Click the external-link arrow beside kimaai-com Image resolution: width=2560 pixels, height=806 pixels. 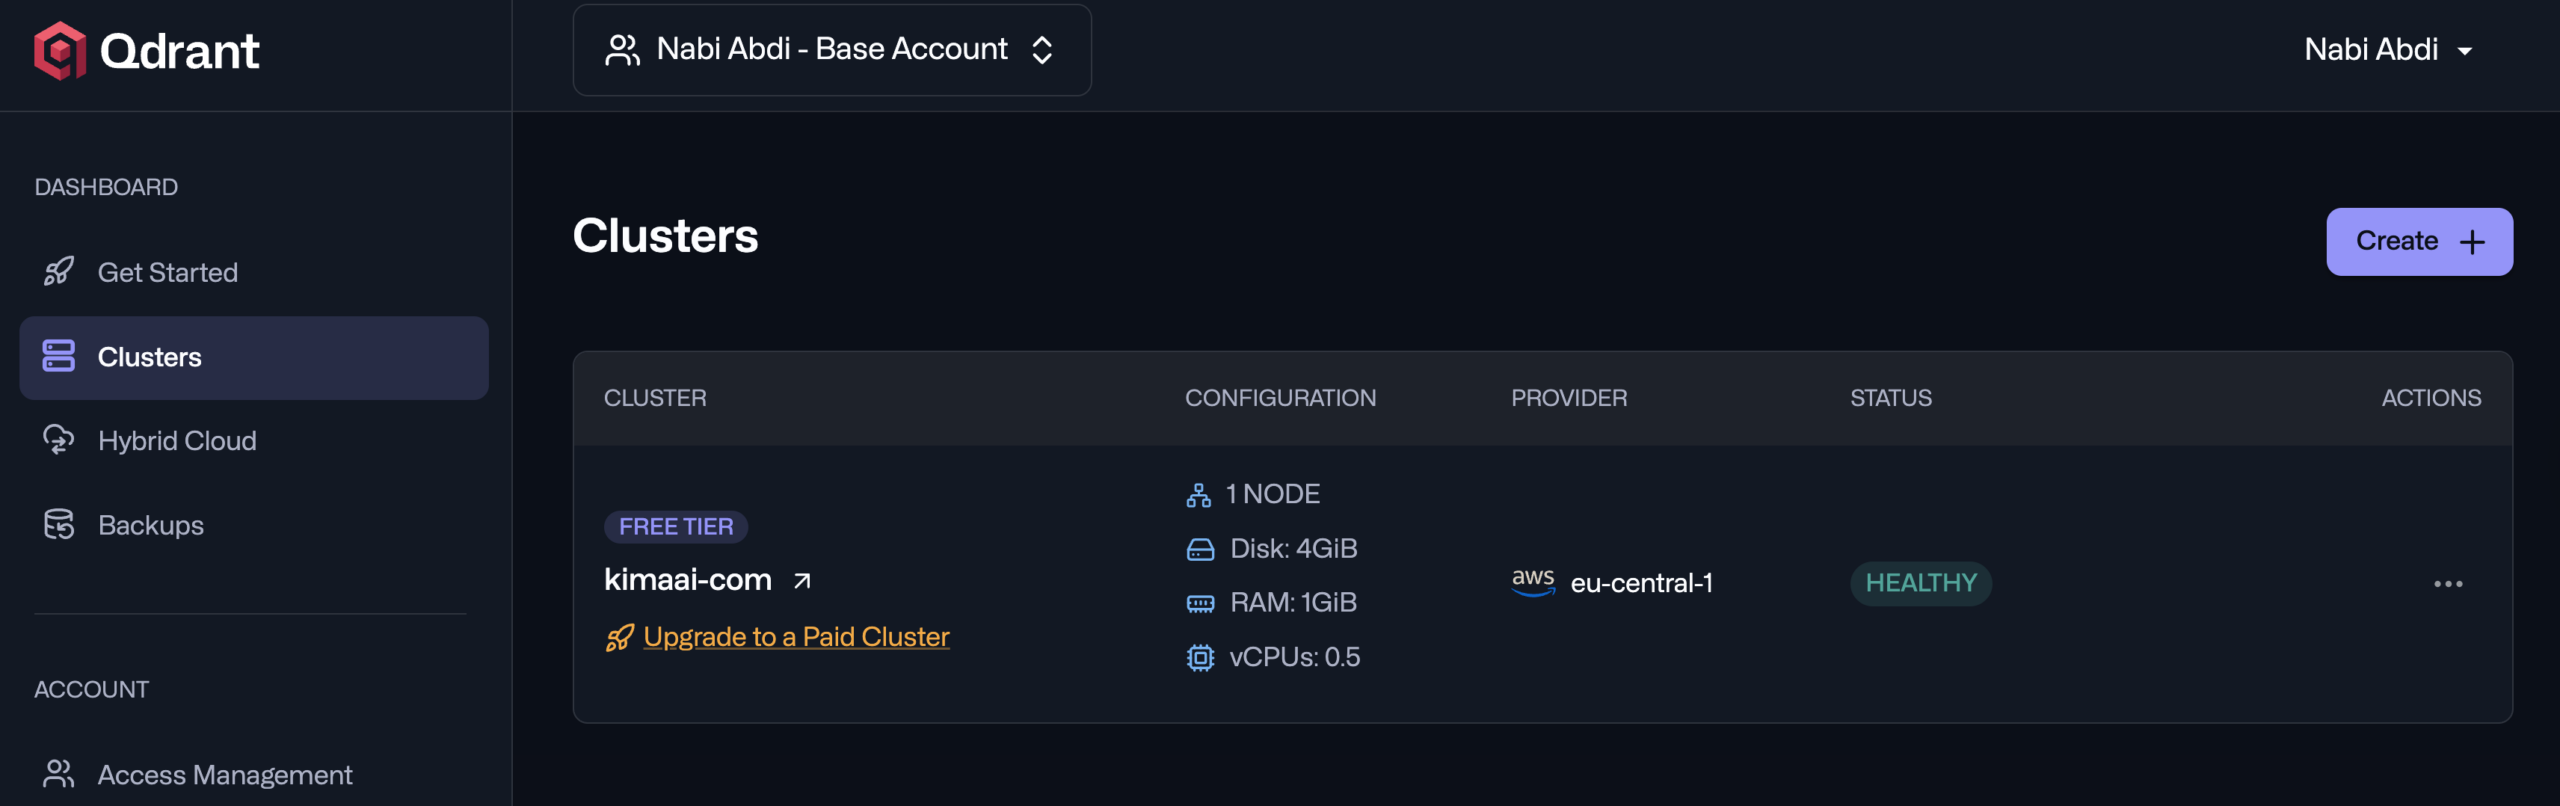(x=802, y=581)
